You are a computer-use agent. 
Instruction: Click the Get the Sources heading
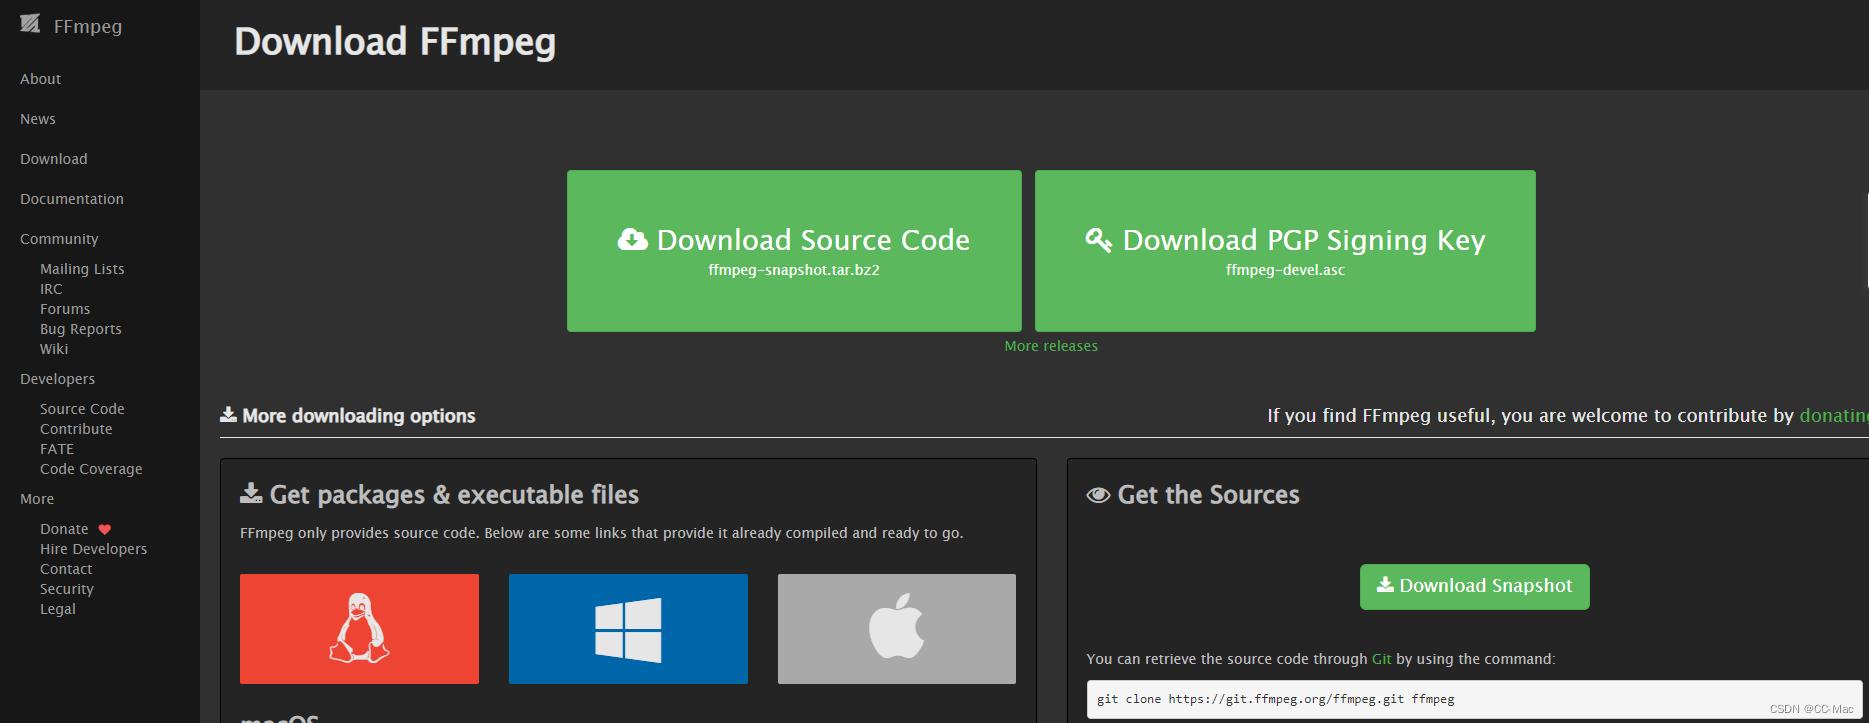[x=1208, y=495]
